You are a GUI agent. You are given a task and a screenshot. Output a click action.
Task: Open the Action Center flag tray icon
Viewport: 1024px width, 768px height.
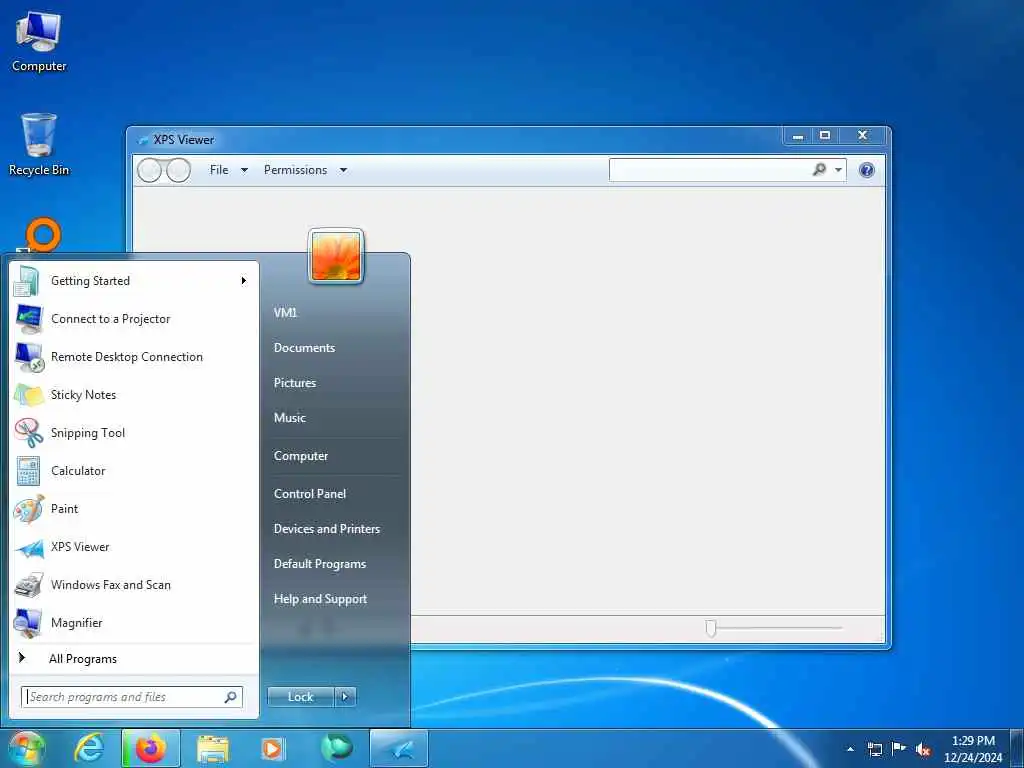point(899,749)
